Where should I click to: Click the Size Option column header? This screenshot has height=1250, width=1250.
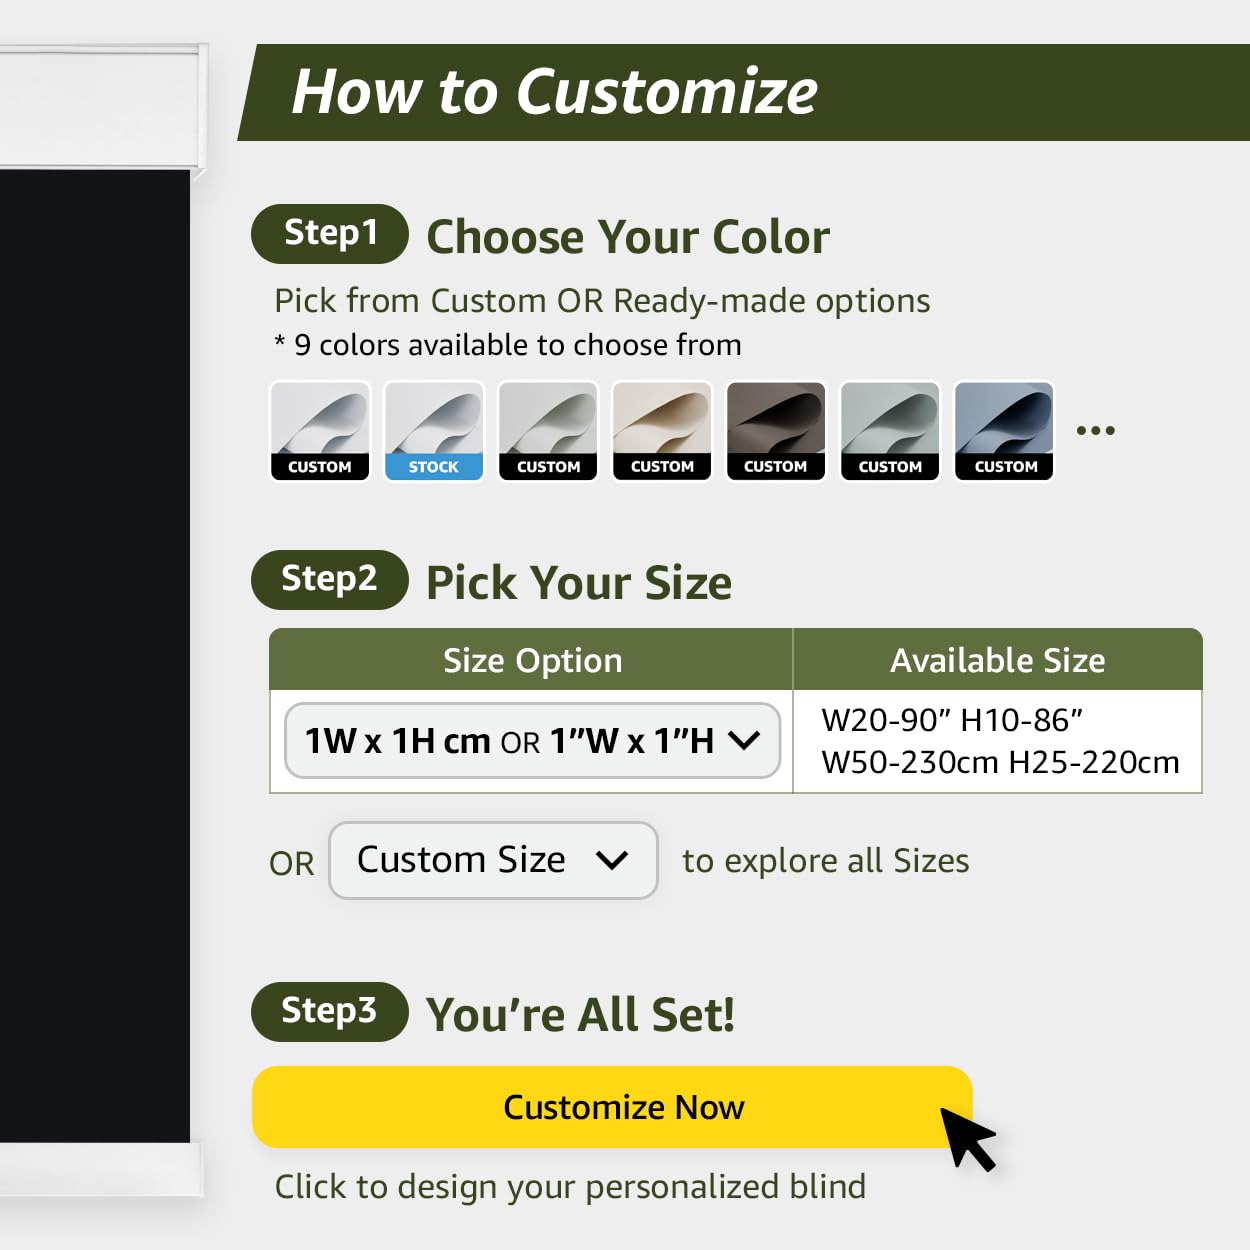point(531,660)
